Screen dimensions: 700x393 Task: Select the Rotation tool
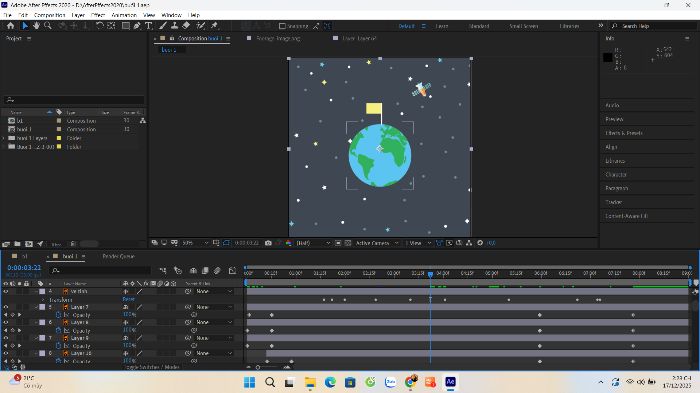point(100,26)
